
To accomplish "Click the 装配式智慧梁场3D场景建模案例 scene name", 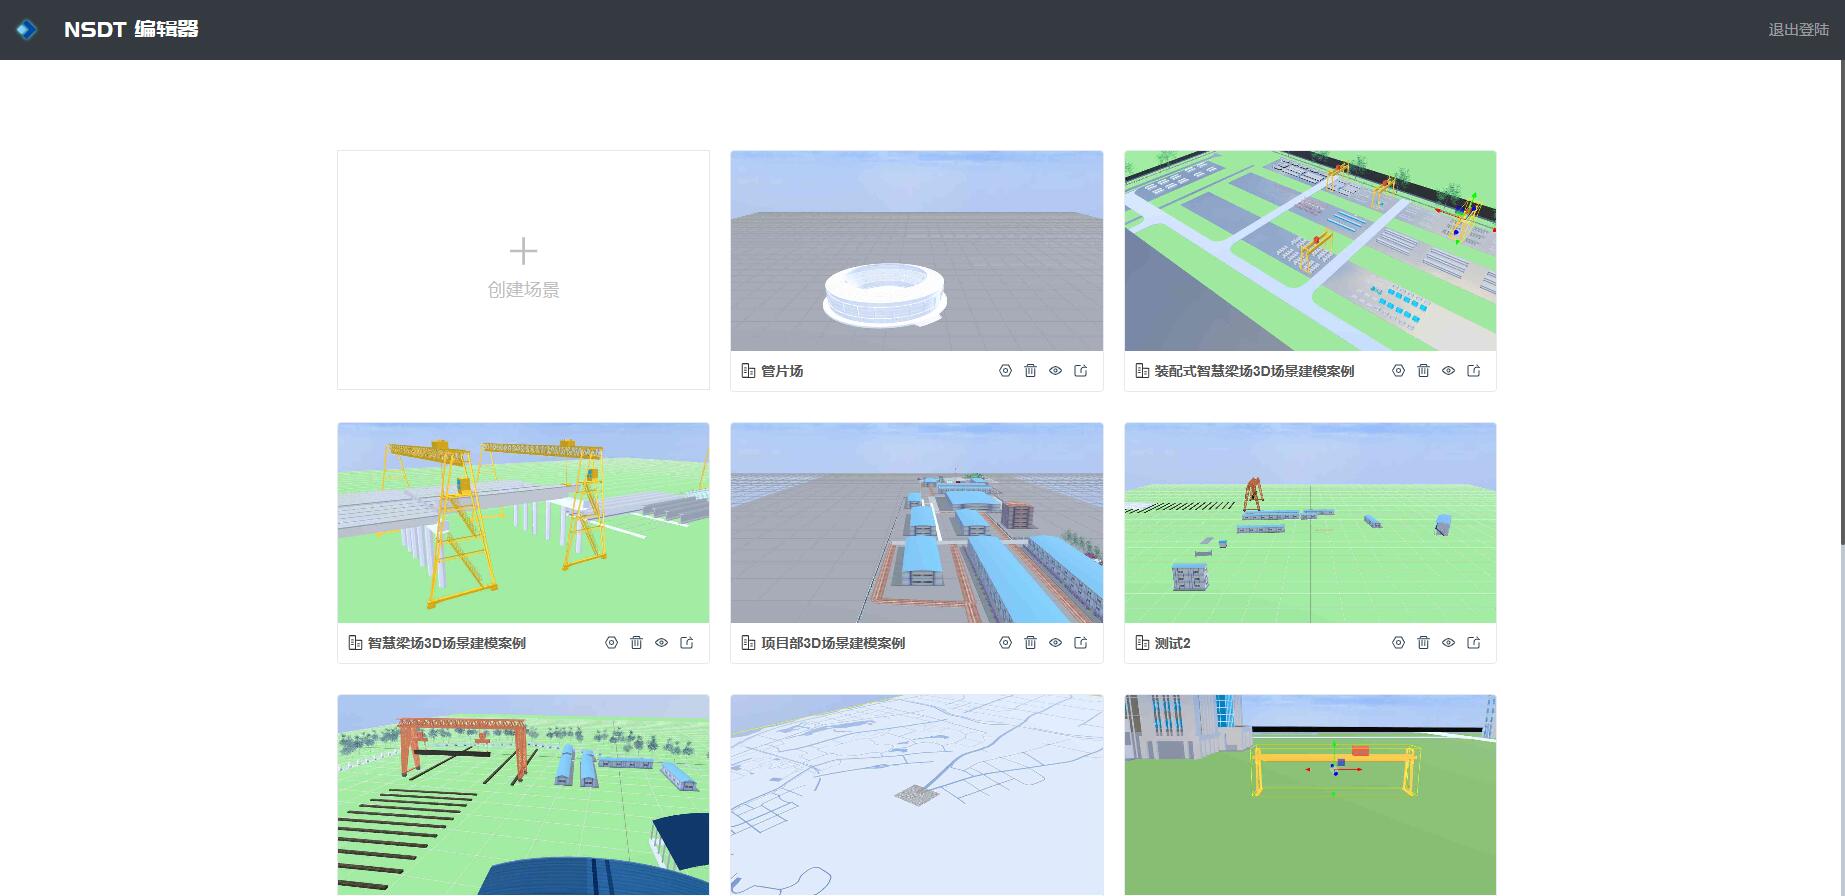I will 1254,371.
